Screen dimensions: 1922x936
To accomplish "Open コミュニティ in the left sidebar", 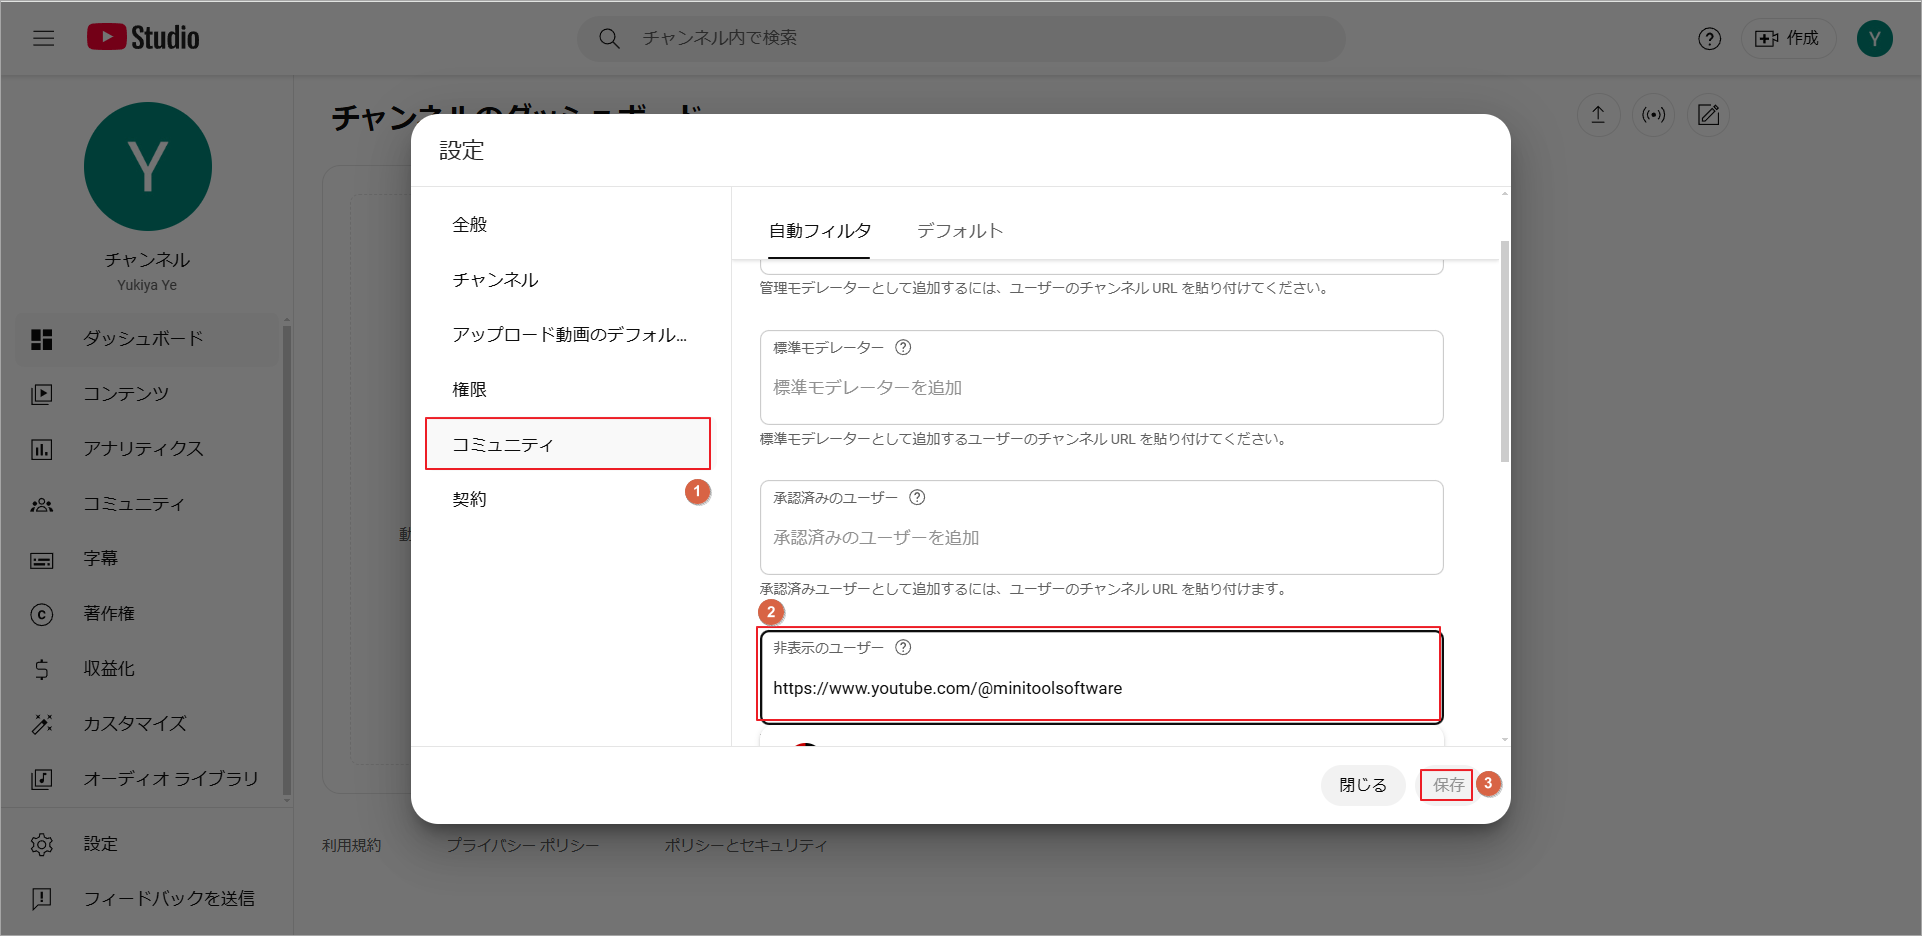I will (148, 504).
